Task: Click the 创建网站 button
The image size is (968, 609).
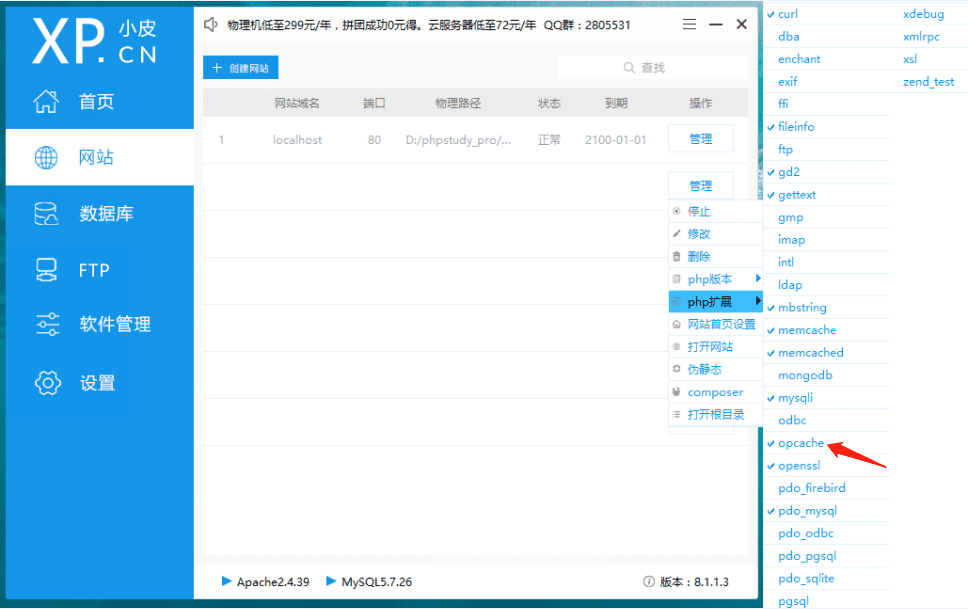Action: click(241, 68)
